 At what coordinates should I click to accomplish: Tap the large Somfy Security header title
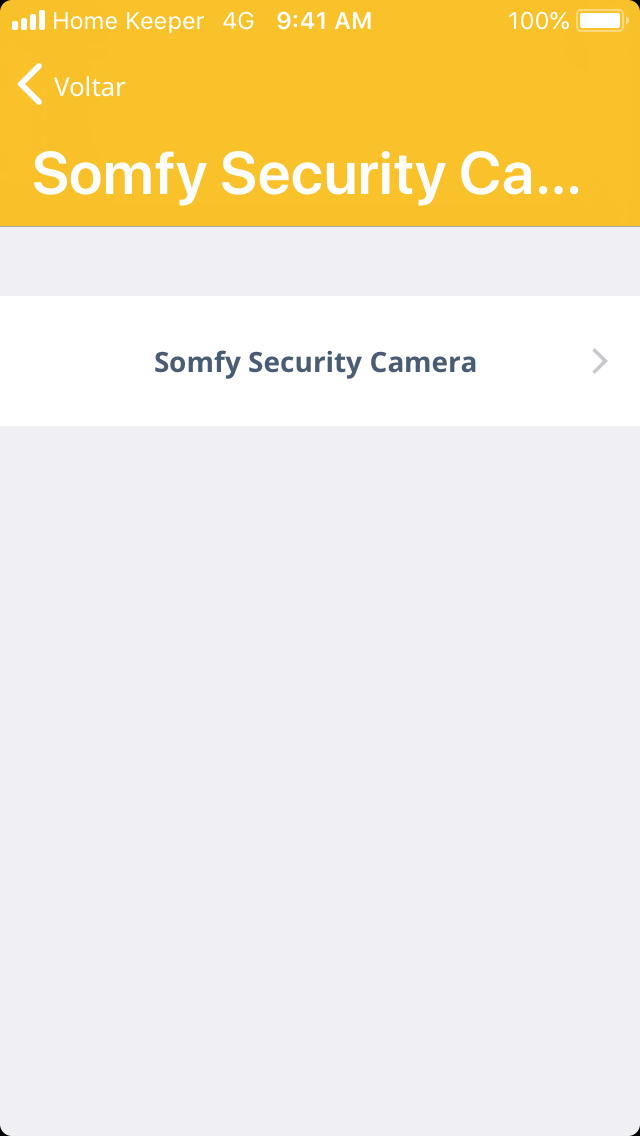[306, 173]
